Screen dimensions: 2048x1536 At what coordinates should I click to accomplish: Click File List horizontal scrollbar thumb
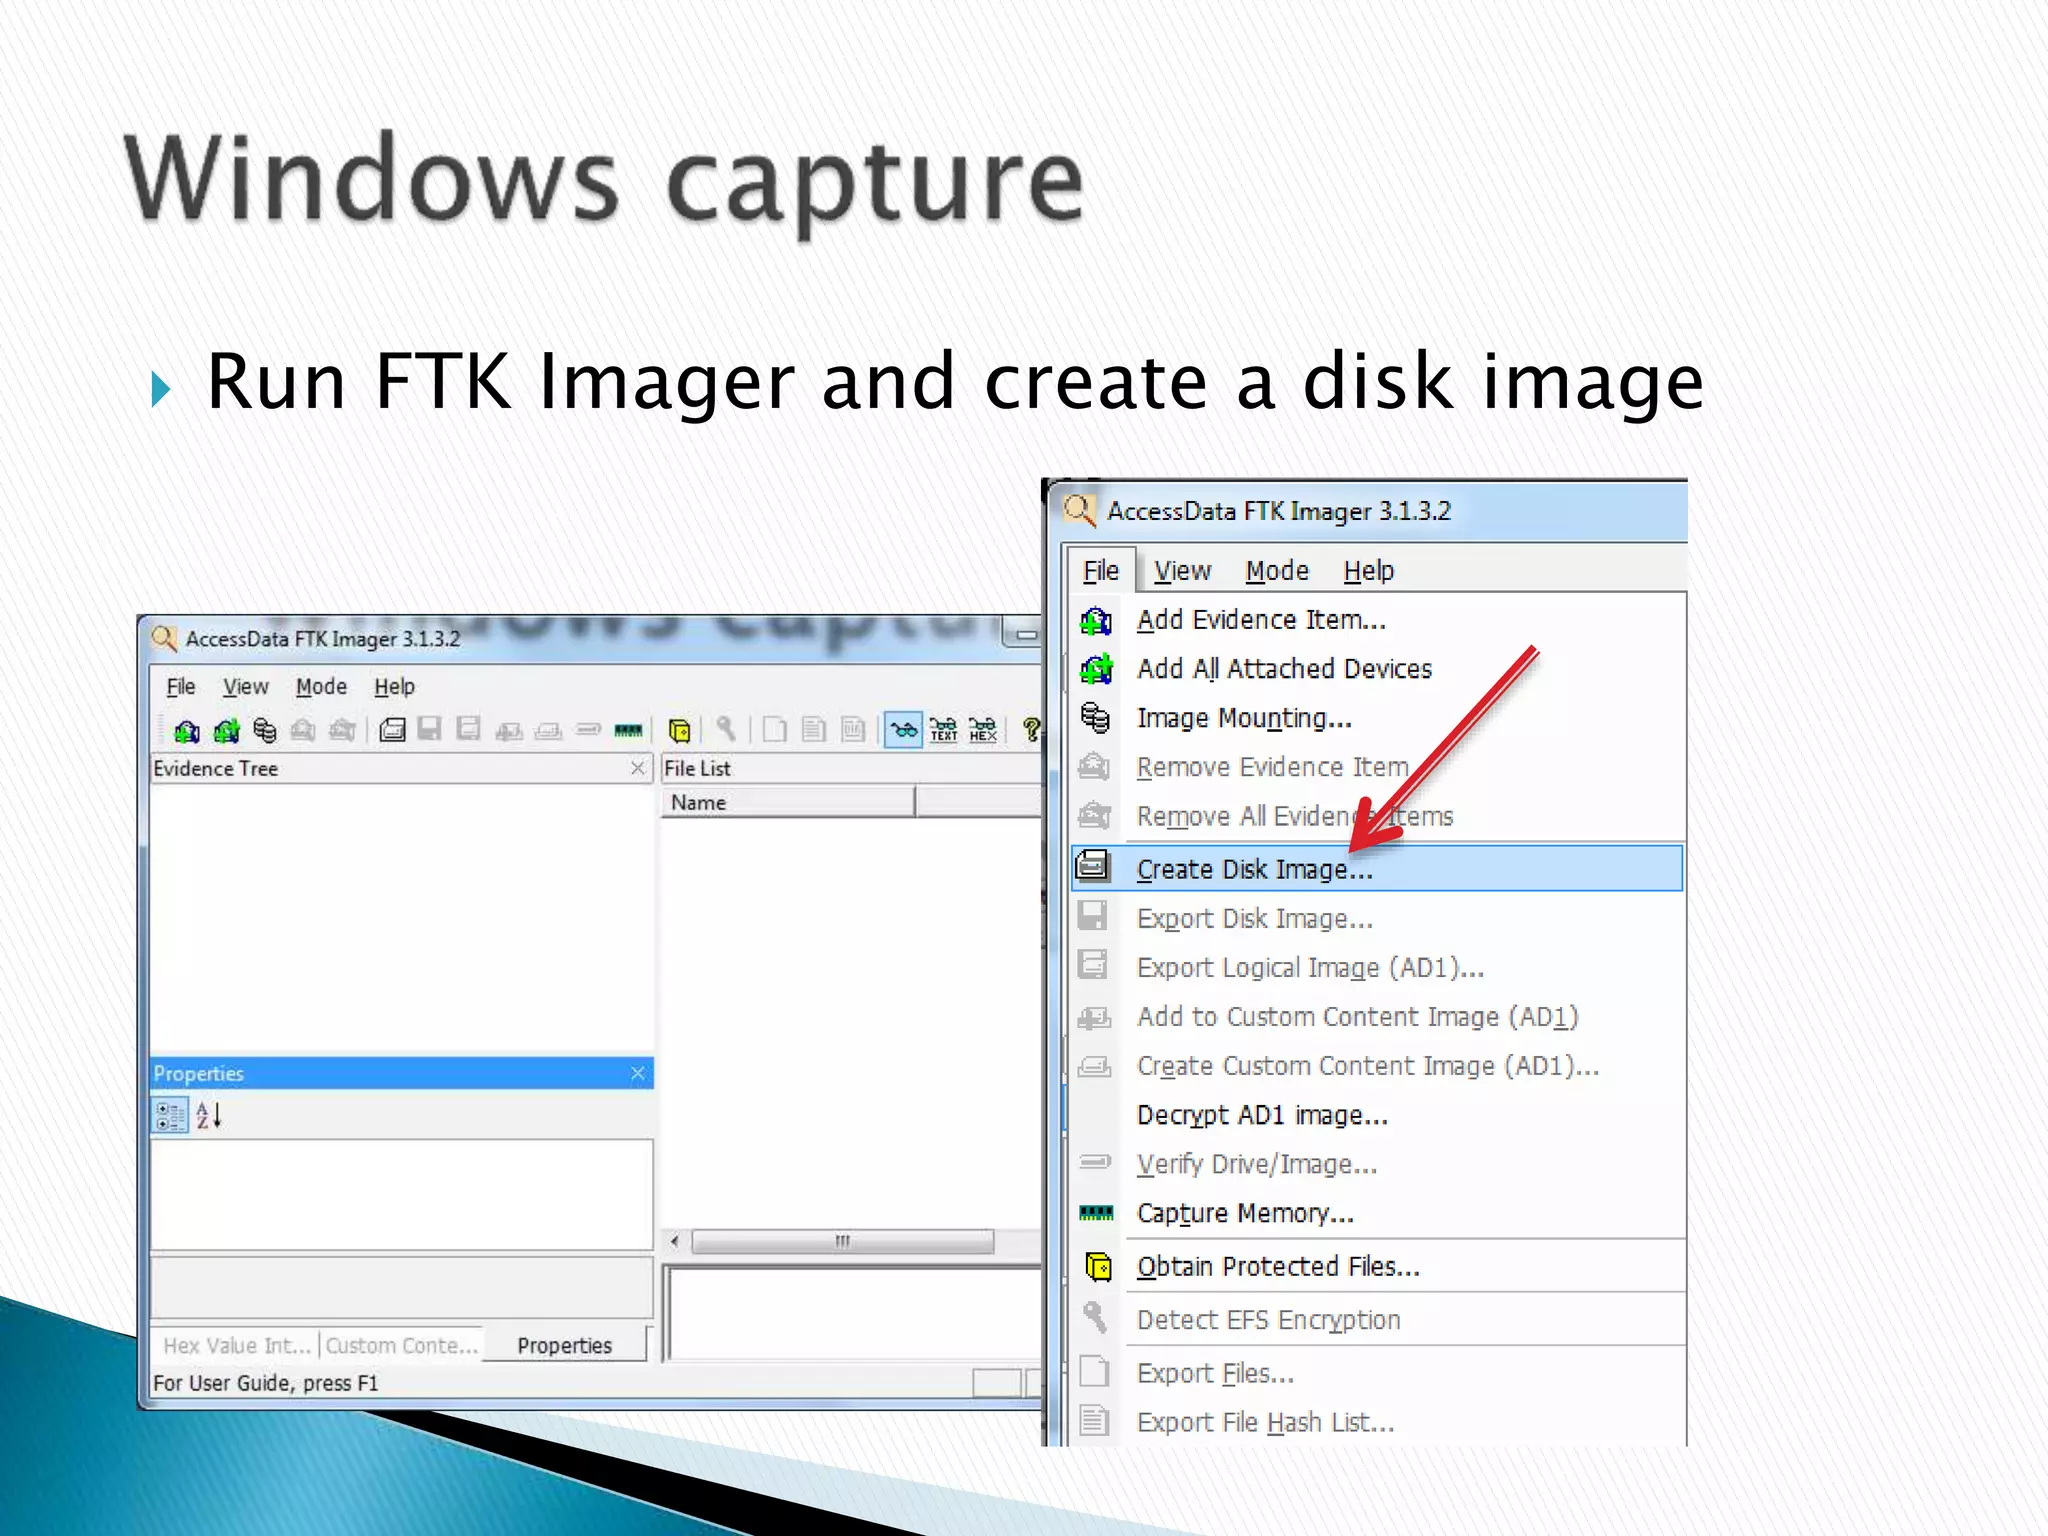tap(843, 1241)
